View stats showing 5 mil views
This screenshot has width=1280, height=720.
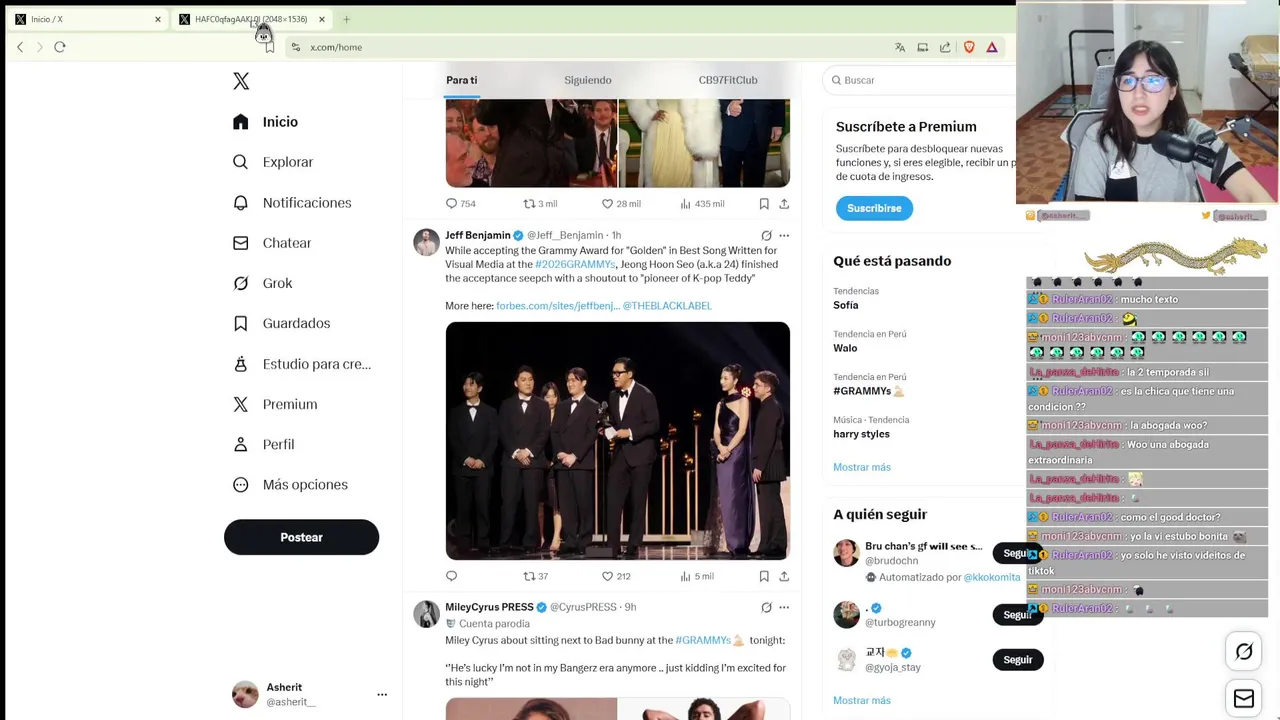pos(697,576)
